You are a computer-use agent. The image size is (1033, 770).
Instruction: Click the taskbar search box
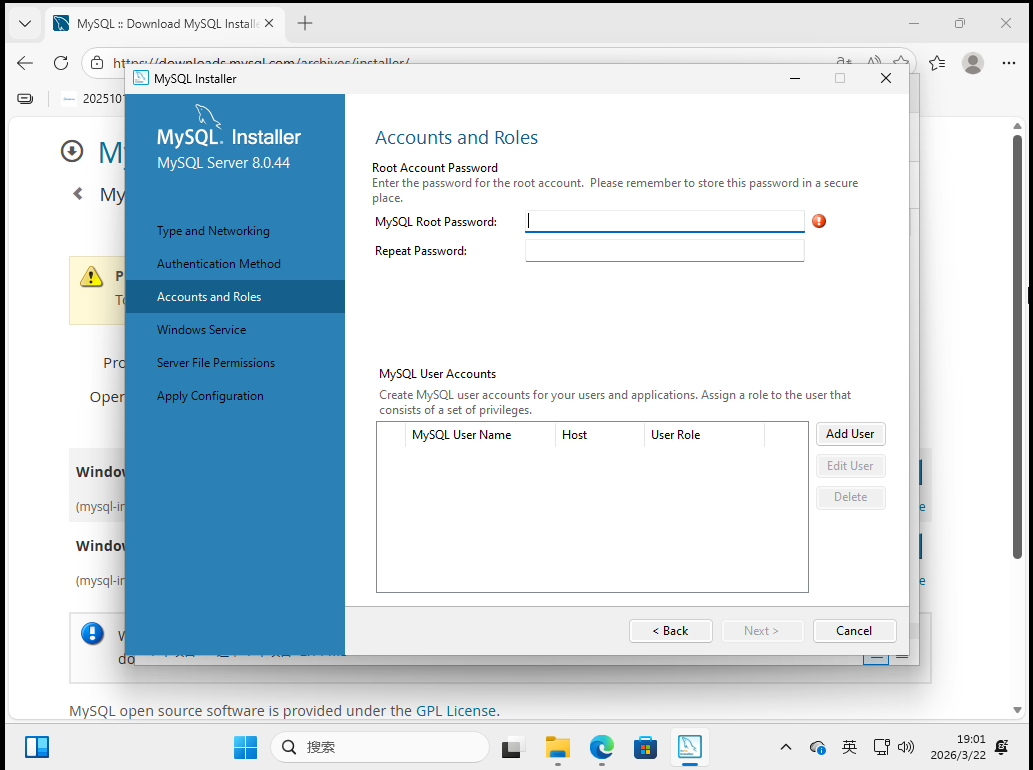tap(380, 748)
